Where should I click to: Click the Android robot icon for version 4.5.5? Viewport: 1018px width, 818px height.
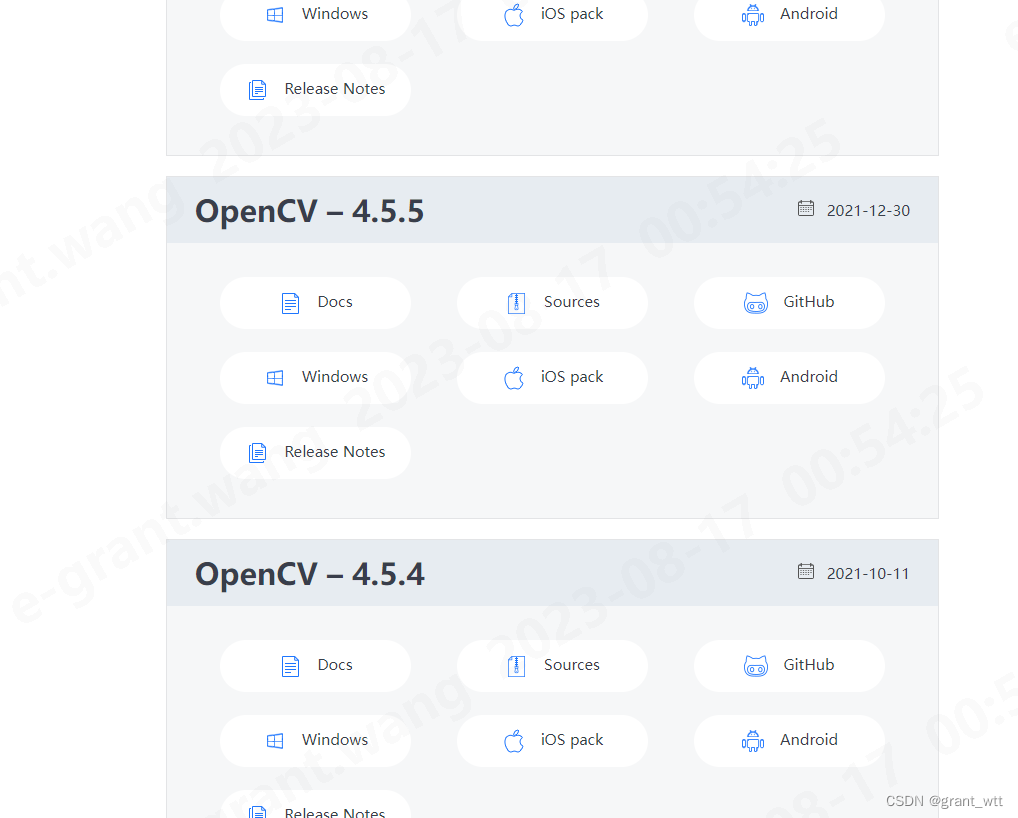(752, 378)
